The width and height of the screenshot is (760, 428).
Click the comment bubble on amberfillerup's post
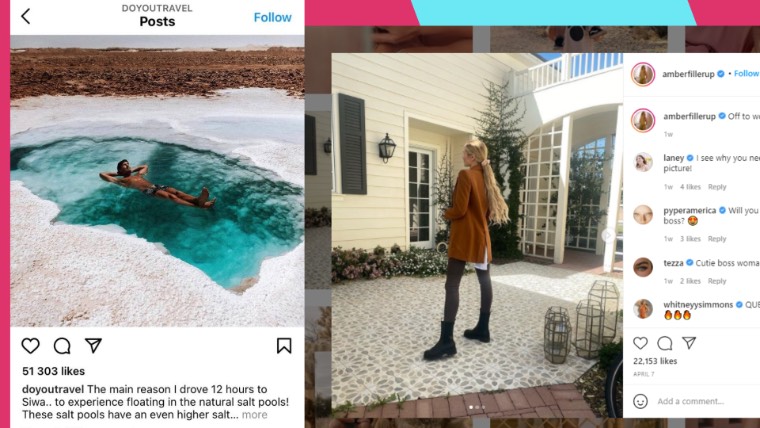coord(665,343)
